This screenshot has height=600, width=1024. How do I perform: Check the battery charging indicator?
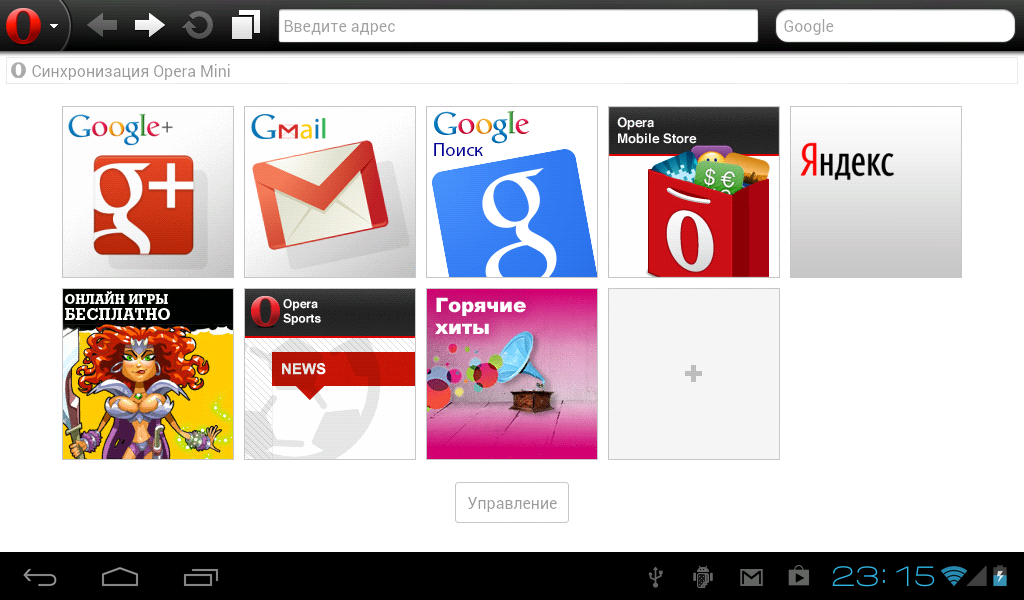point(1000,576)
